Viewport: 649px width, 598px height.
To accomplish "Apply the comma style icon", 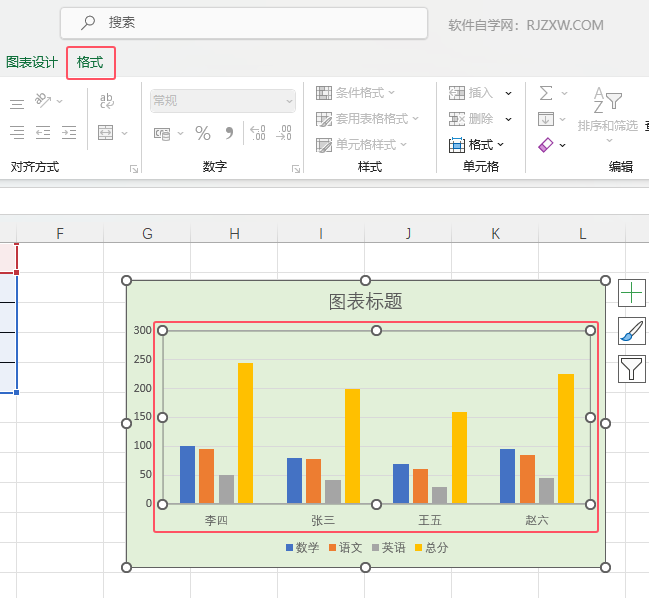I will coord(229,133).
